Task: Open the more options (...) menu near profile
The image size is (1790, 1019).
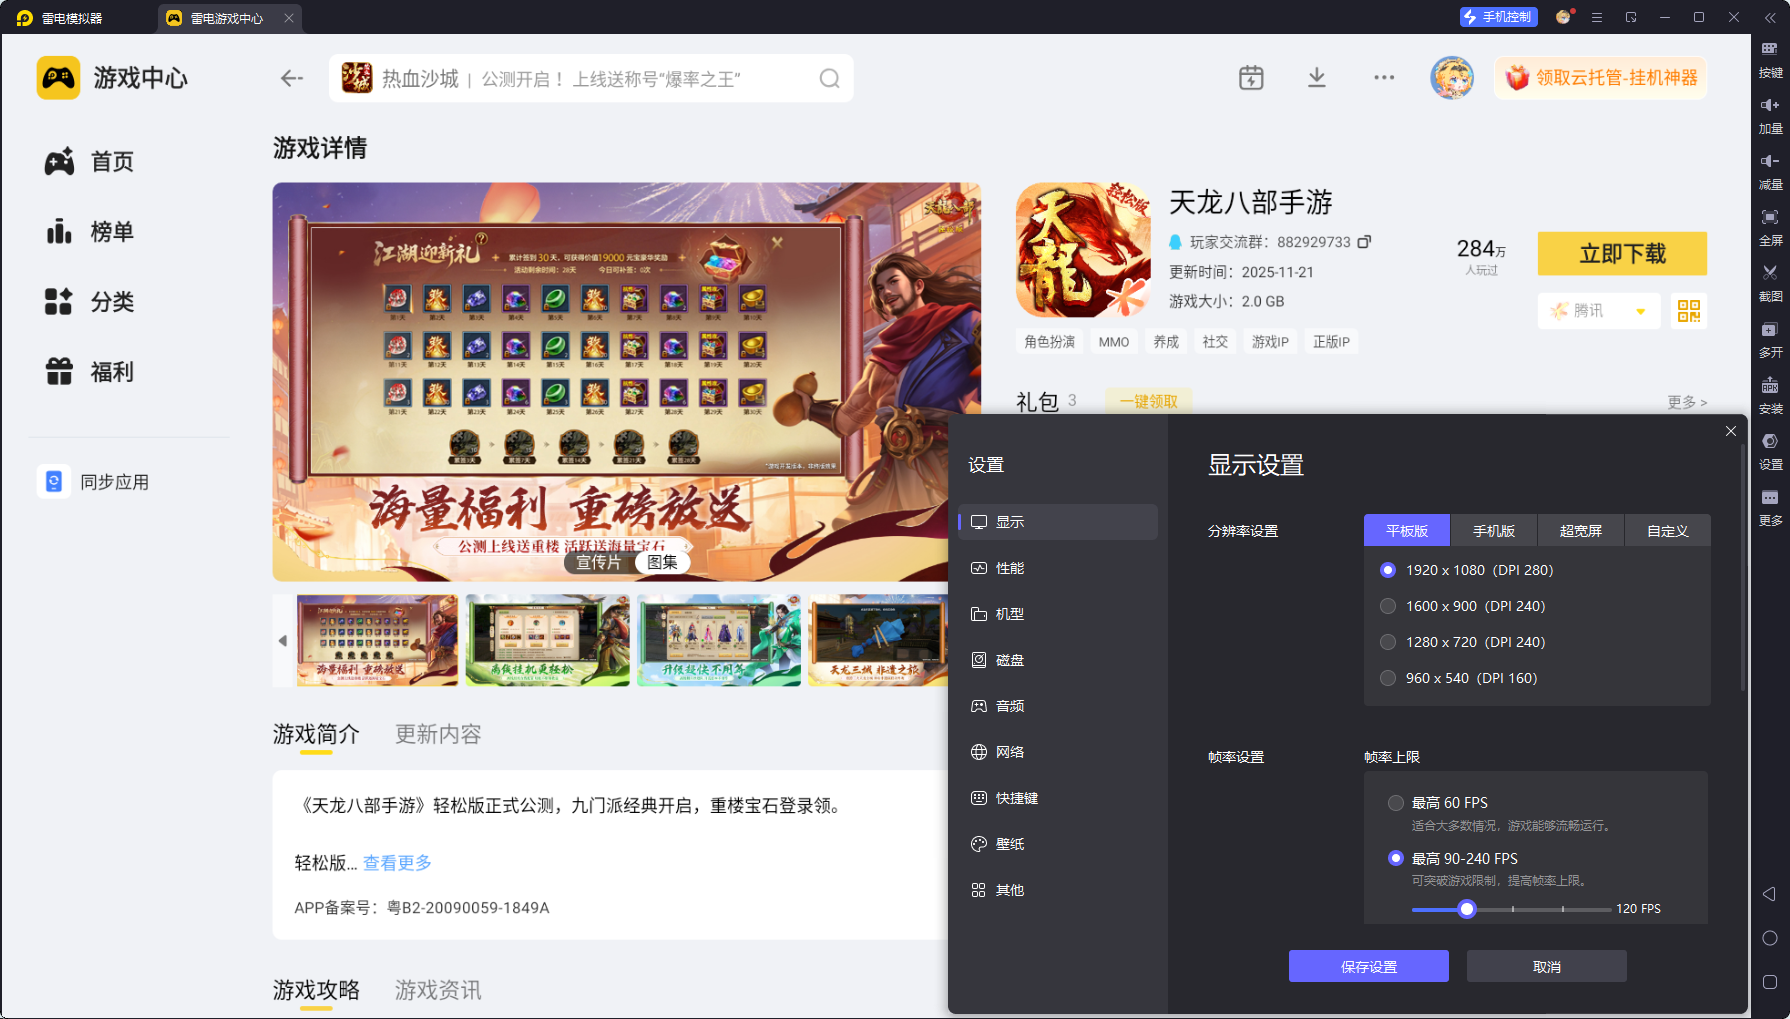Action: tap(1384, 77)
